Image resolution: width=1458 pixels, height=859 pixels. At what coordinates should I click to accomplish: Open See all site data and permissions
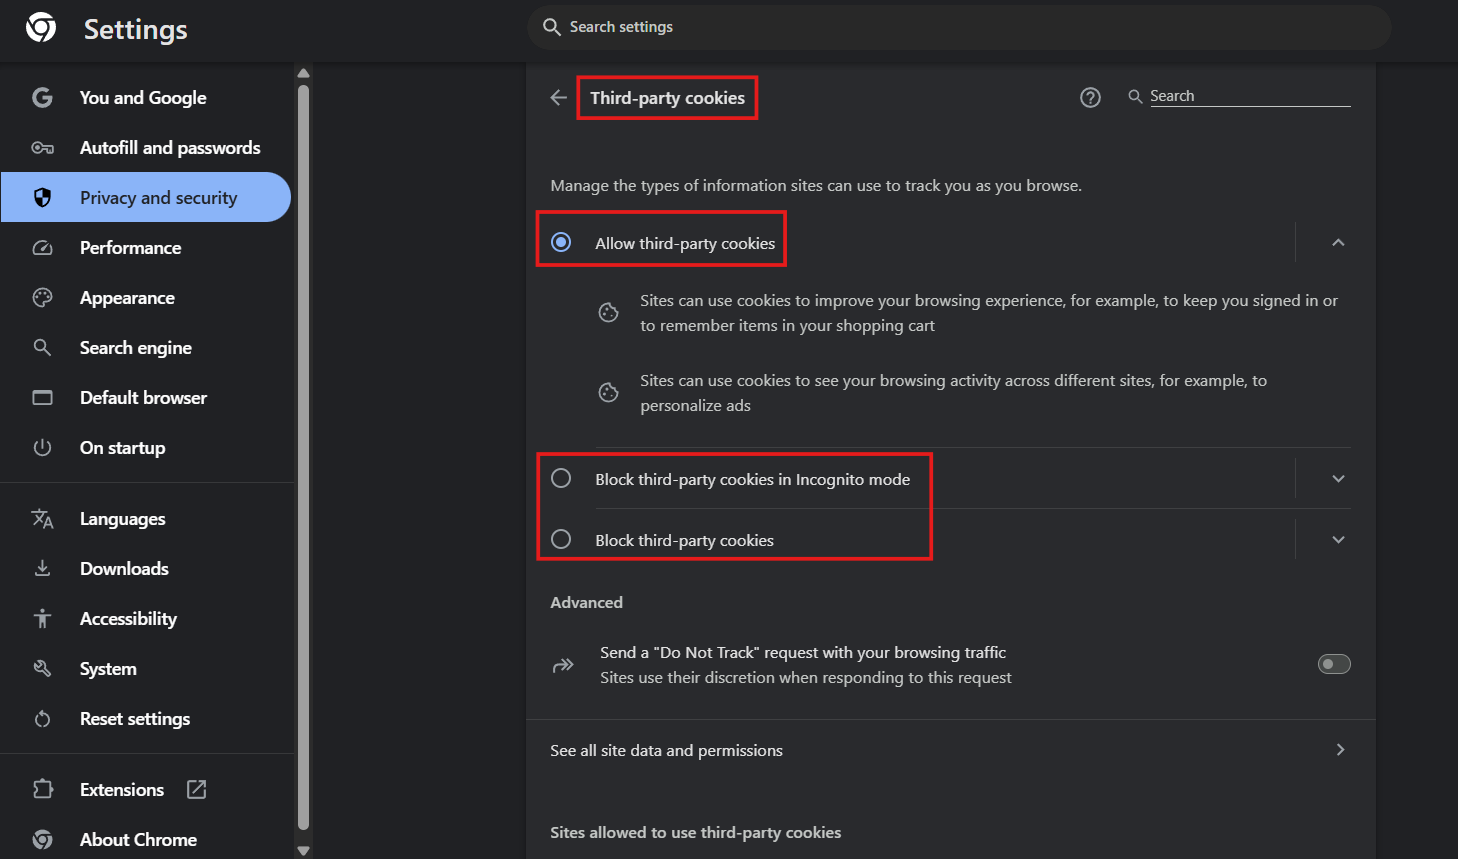click(x=948, y=750)
